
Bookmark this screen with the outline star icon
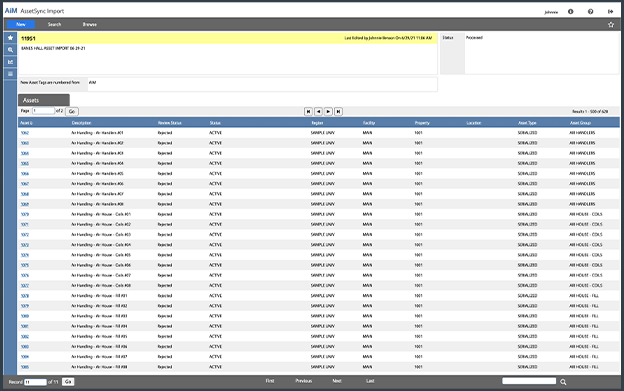611,25
